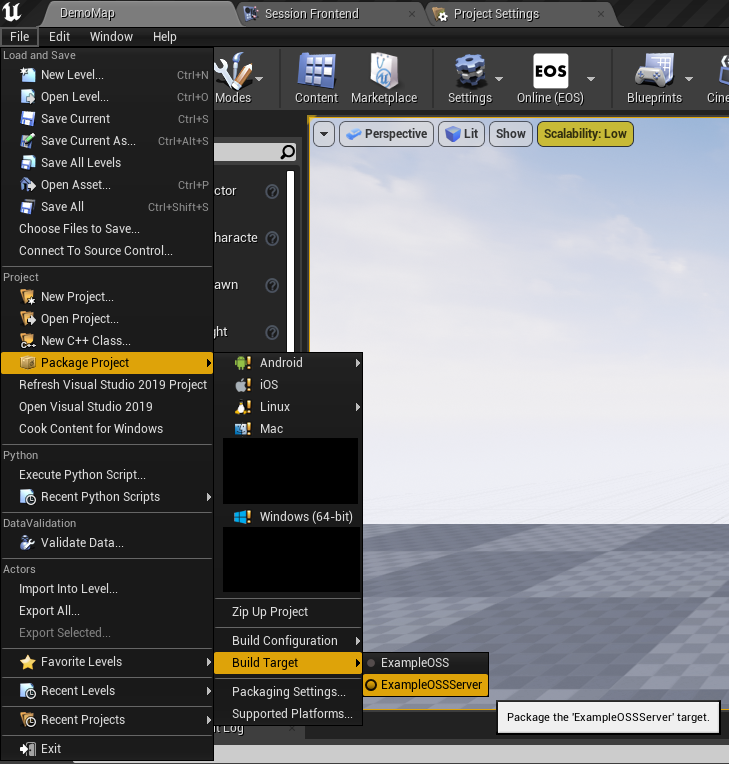Screen dimensions: 729x764
Task: Open Packaging Settings menu entry
Action: pyautogui.click(x=288, y=692)
